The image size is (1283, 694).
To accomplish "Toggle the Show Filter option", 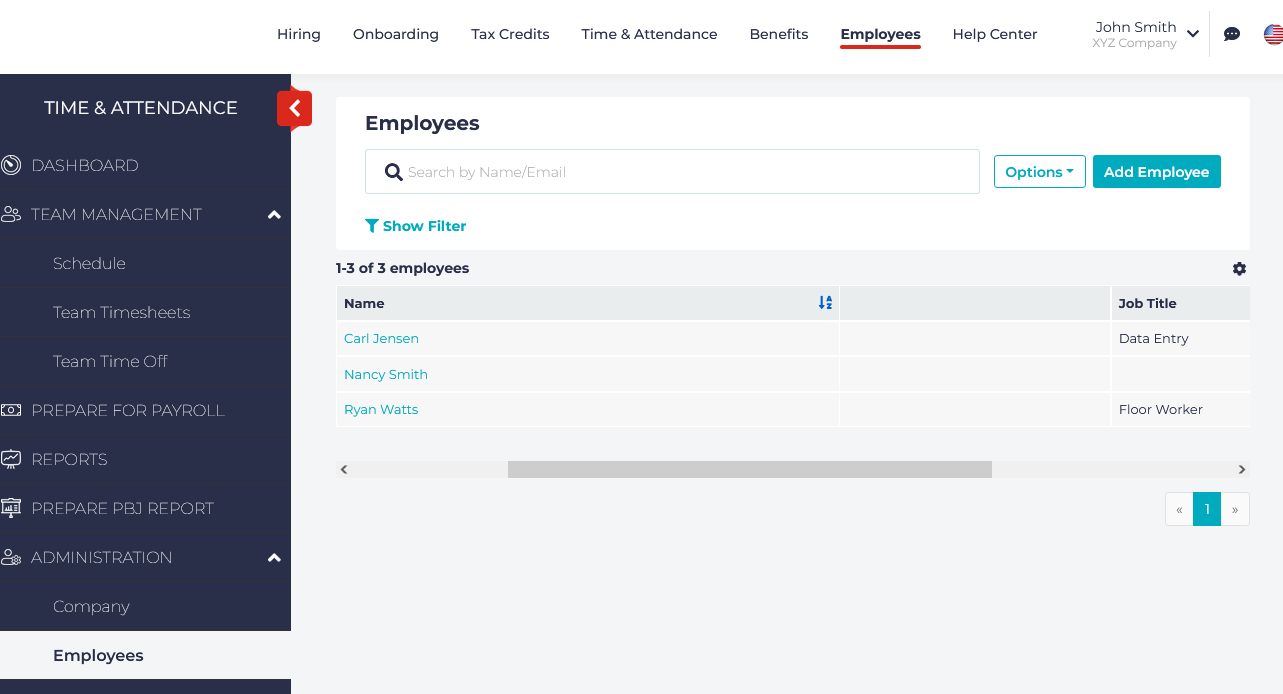I will 415,225.
